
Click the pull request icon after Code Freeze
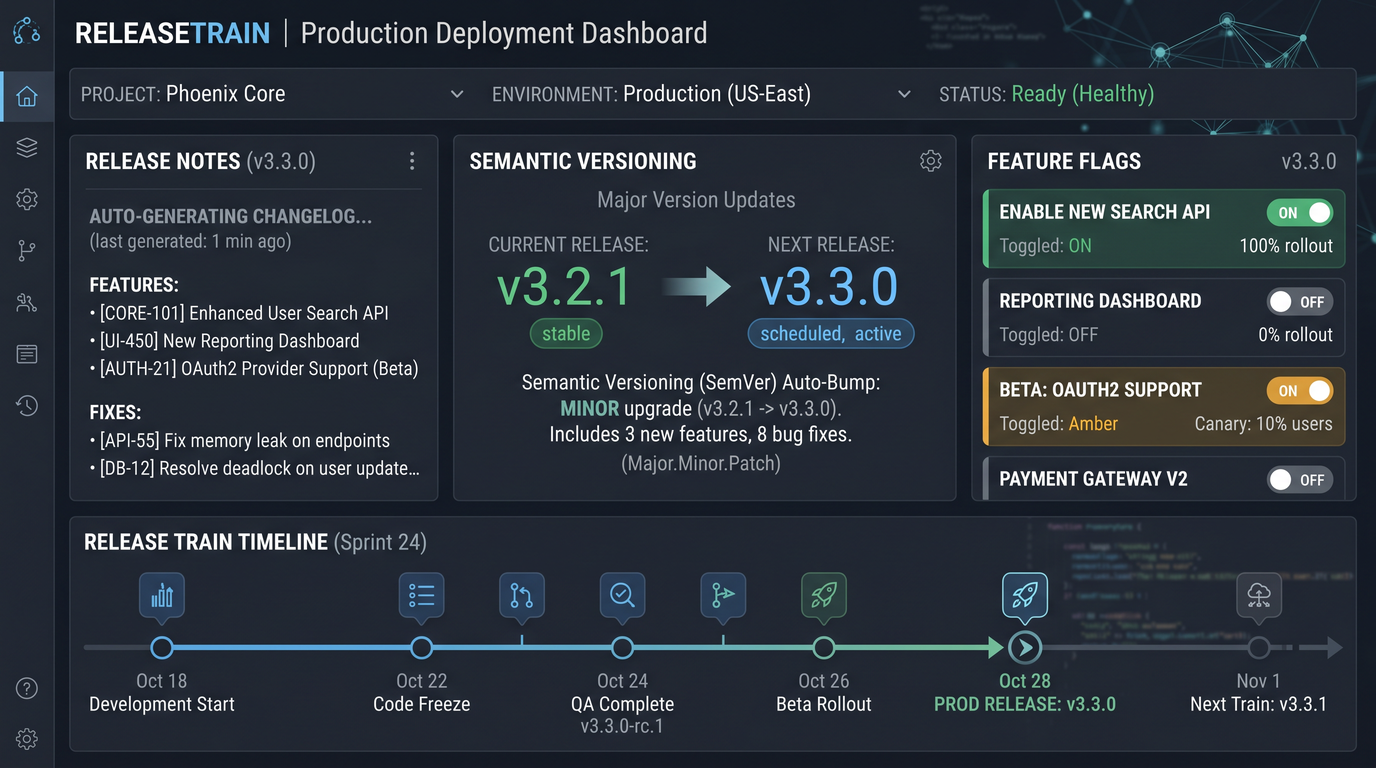click(522, 596)
